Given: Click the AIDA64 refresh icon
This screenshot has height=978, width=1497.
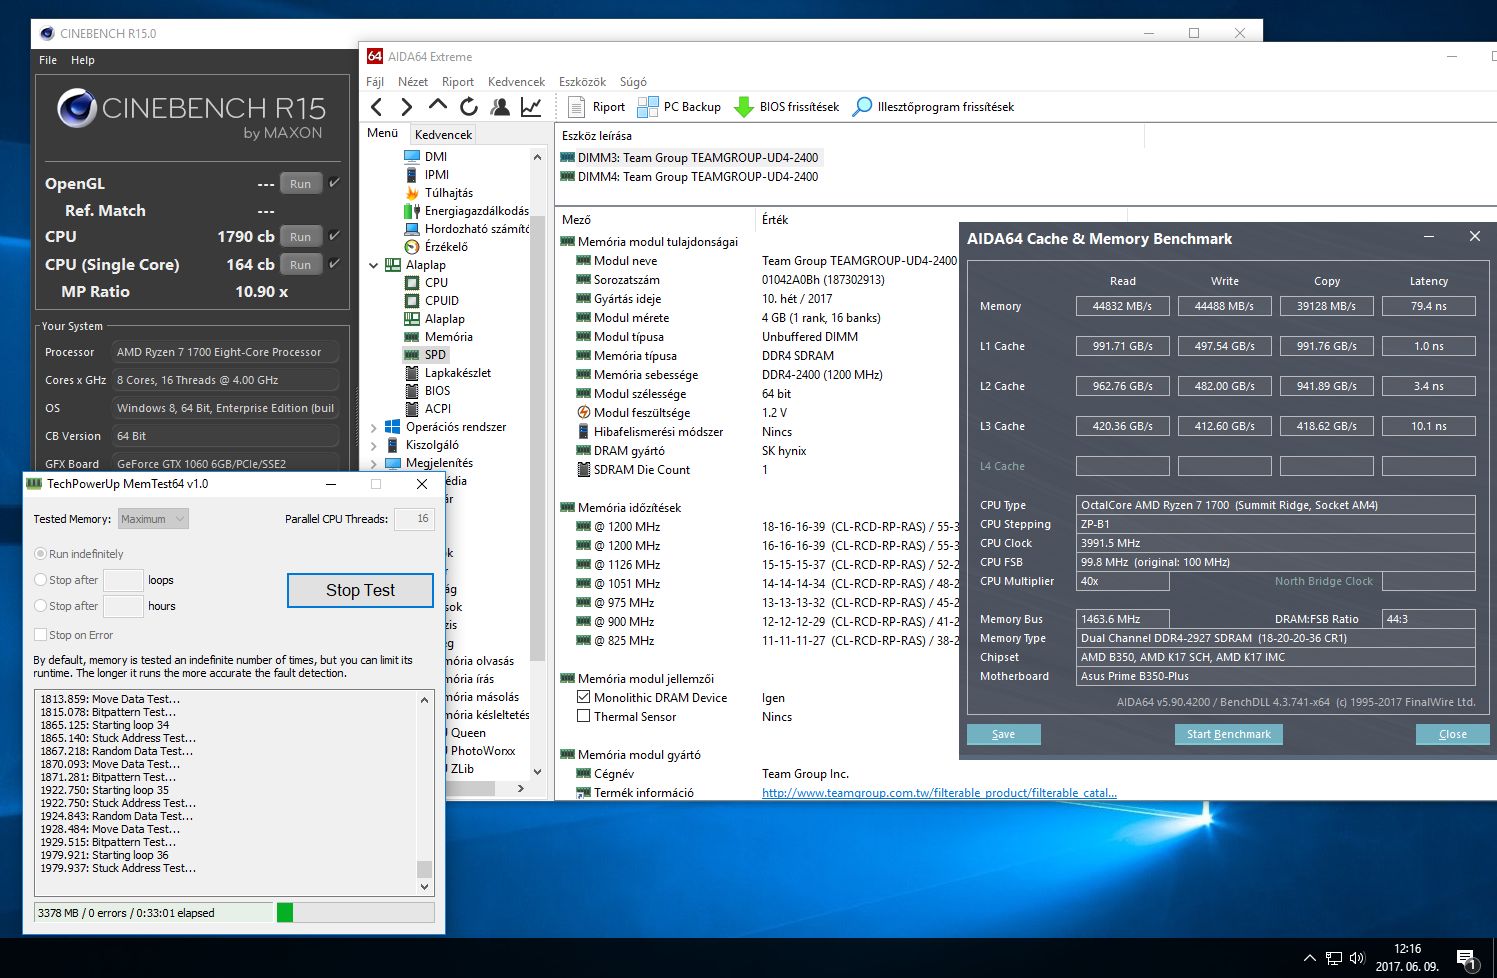Looking at the screenshot, I should [469, 106].
